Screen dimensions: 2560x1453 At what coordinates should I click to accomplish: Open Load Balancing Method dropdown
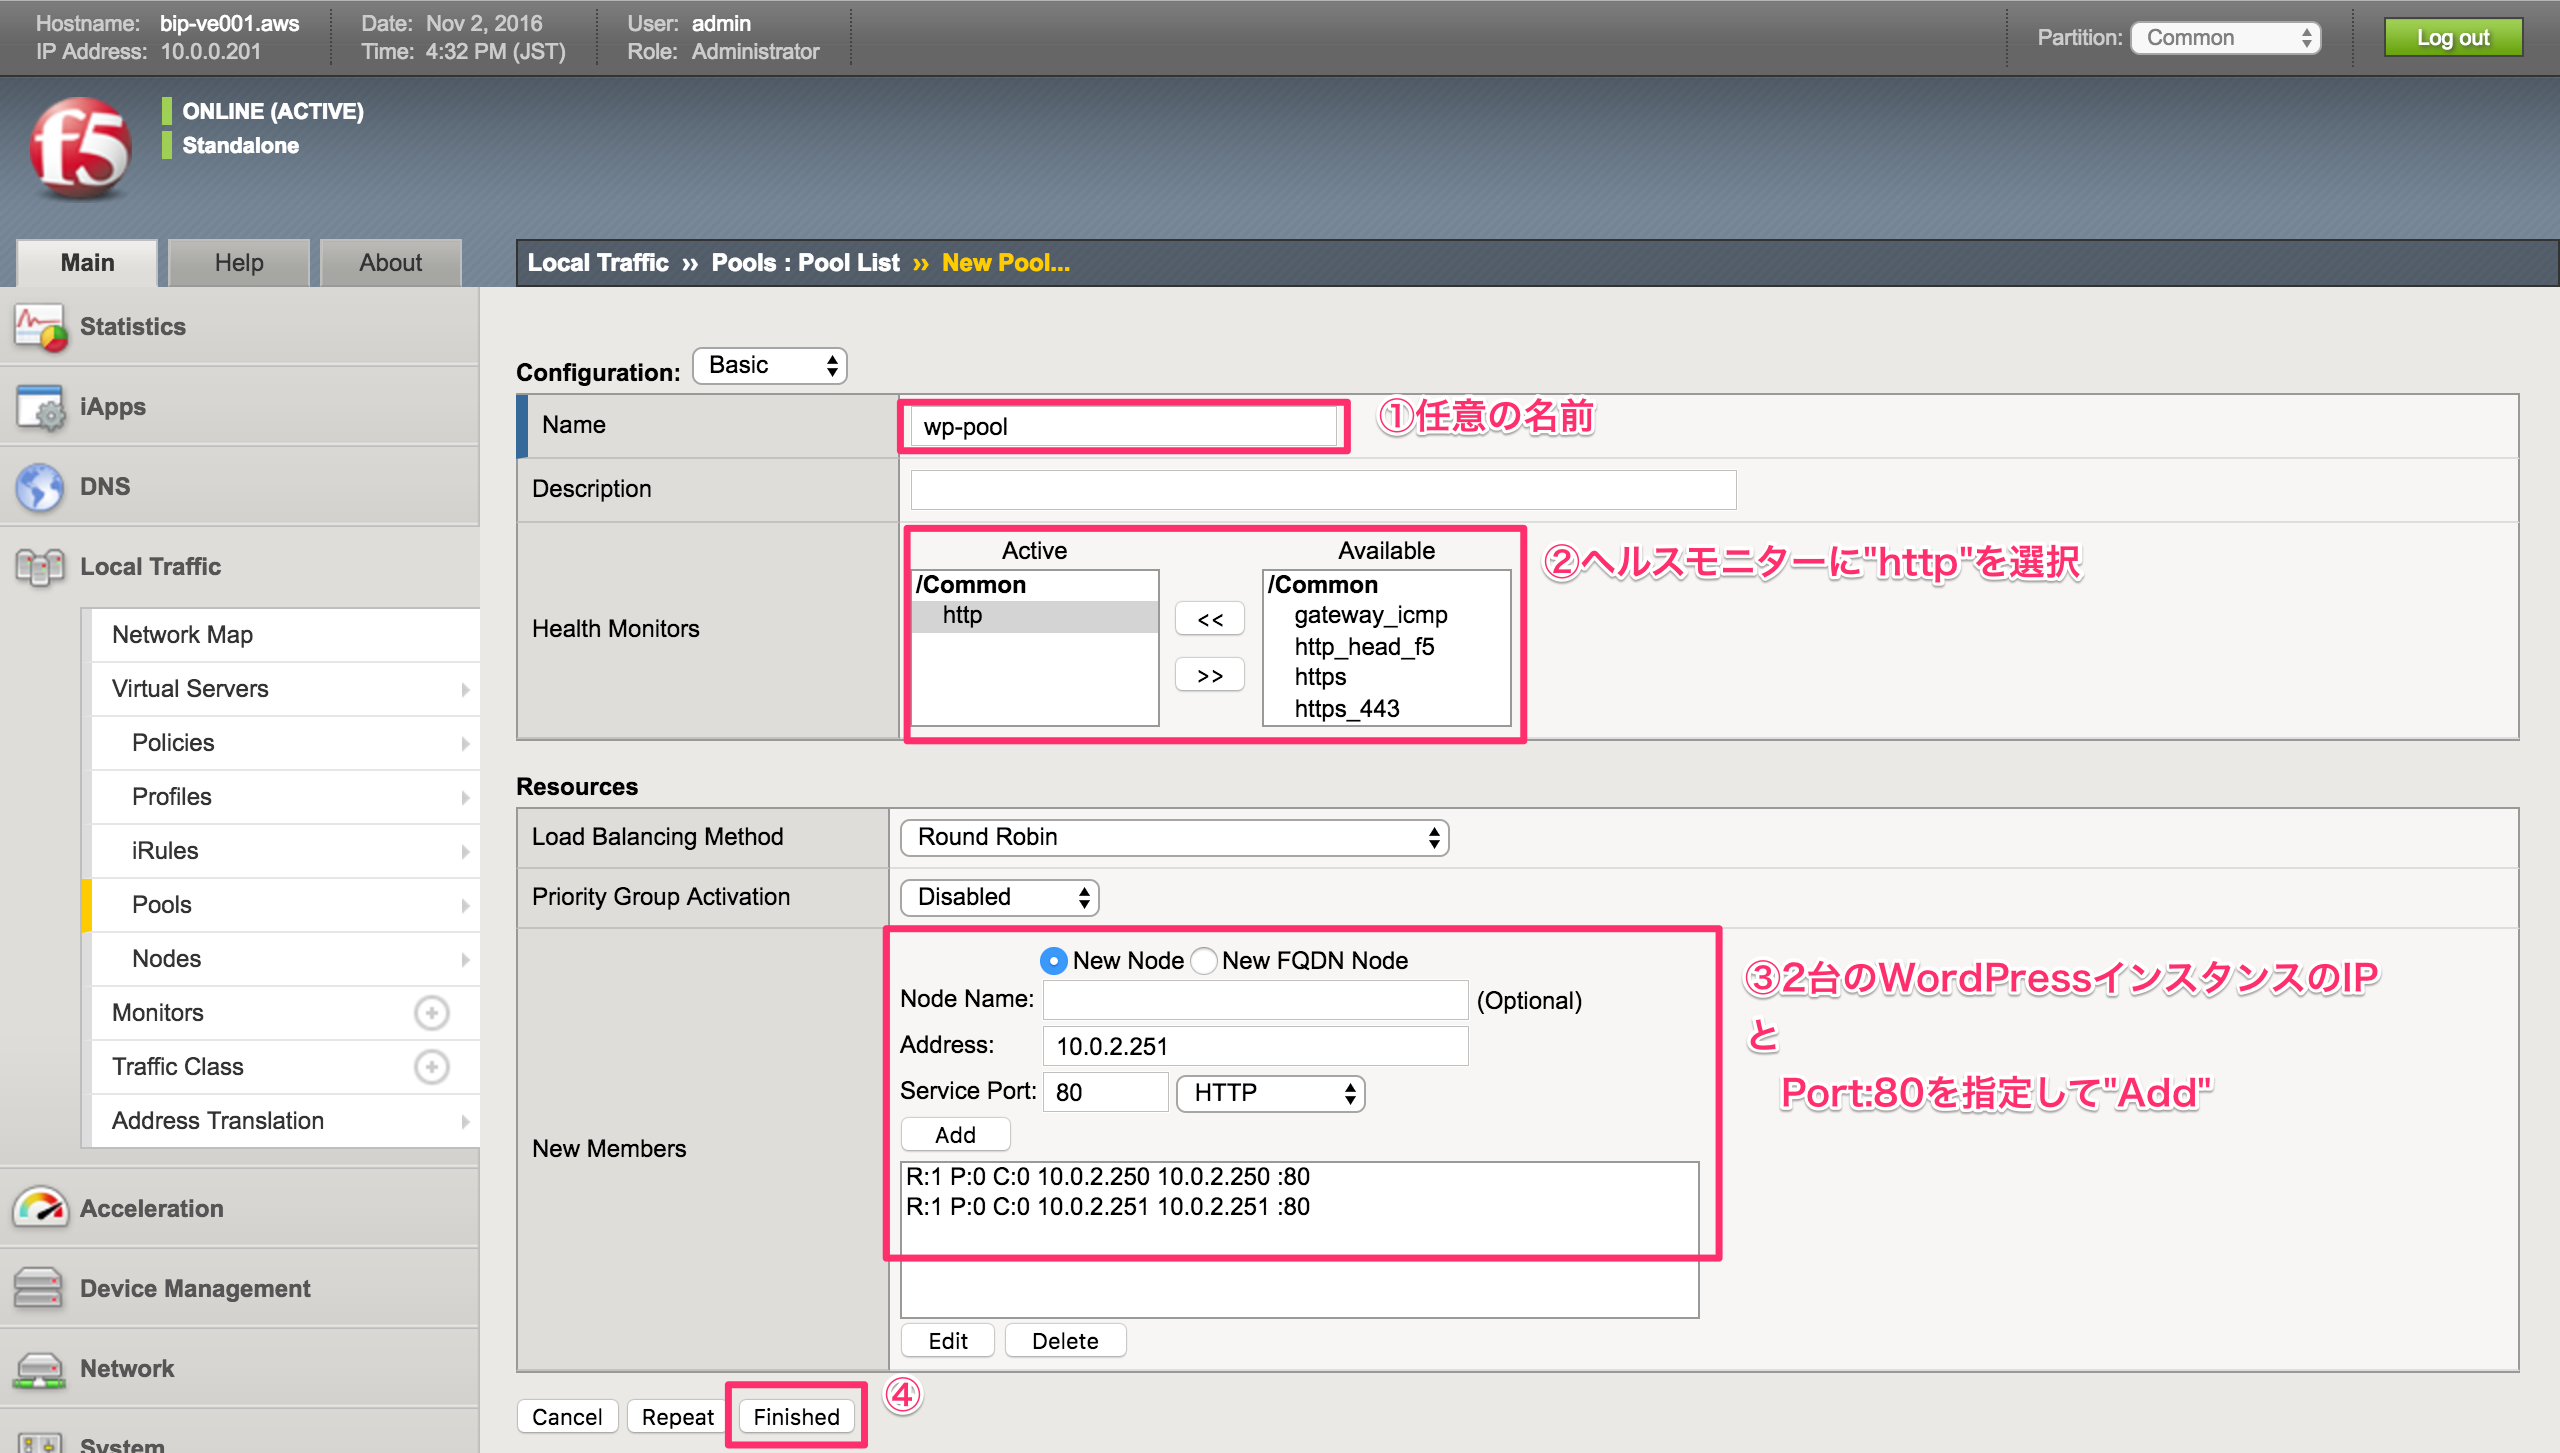coord(1175,838)
